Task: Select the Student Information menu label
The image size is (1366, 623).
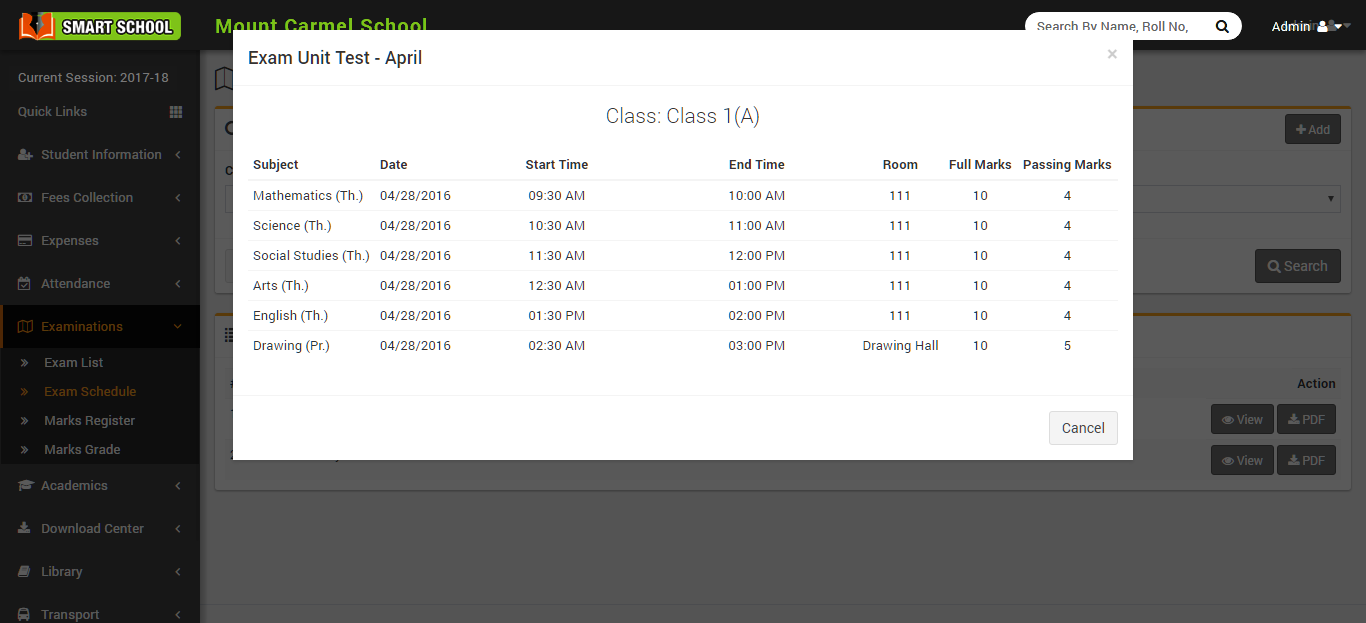Action: coord(101,155)
